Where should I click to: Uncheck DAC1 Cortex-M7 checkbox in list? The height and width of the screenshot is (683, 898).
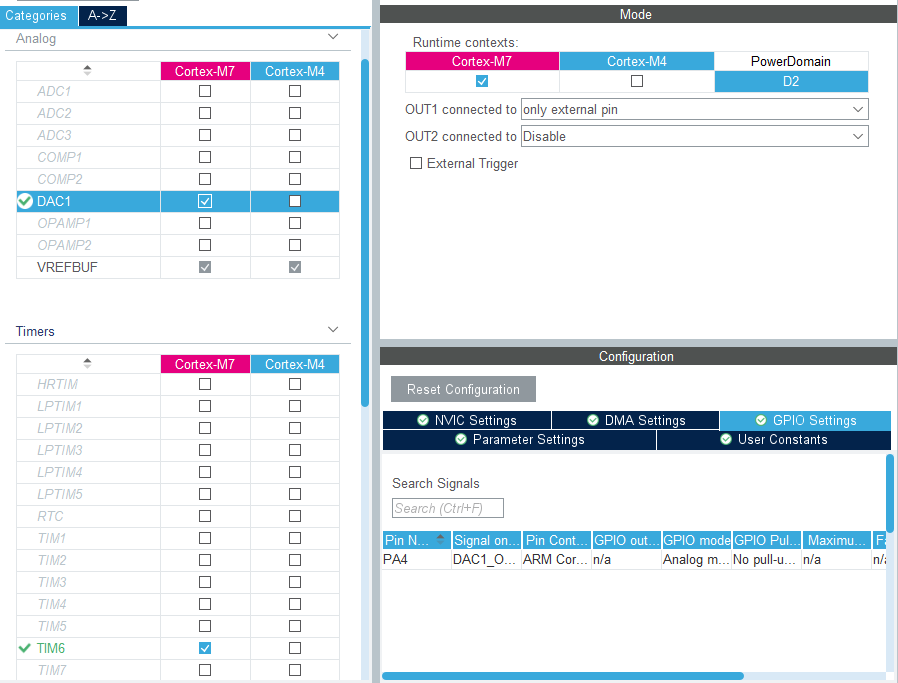[205, 201]
